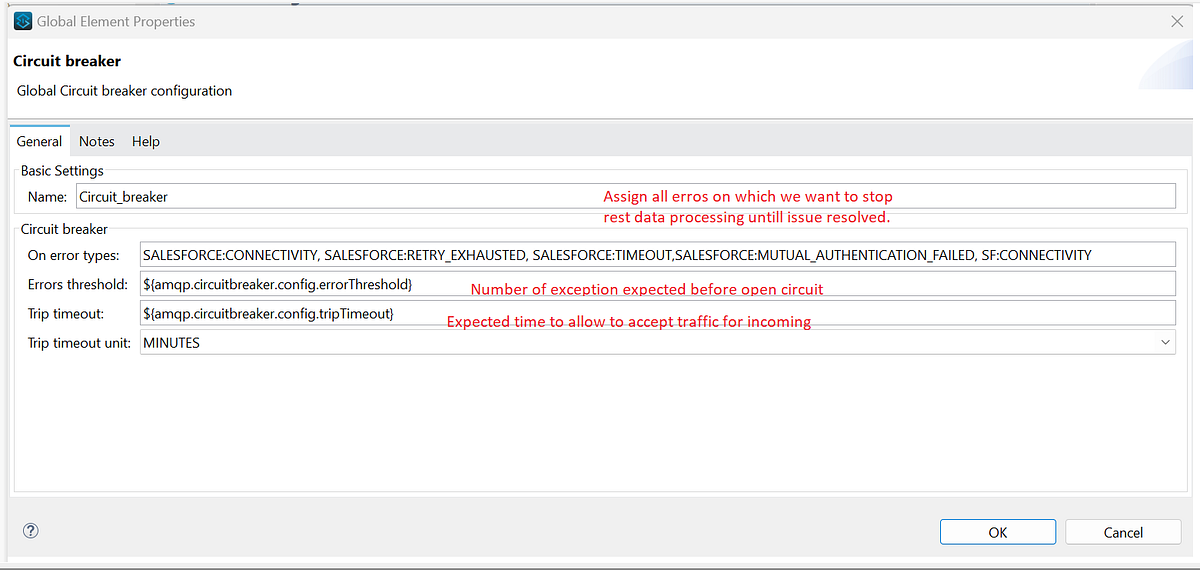Click the On error types field
1200x570 pixels.
(658, 255)
